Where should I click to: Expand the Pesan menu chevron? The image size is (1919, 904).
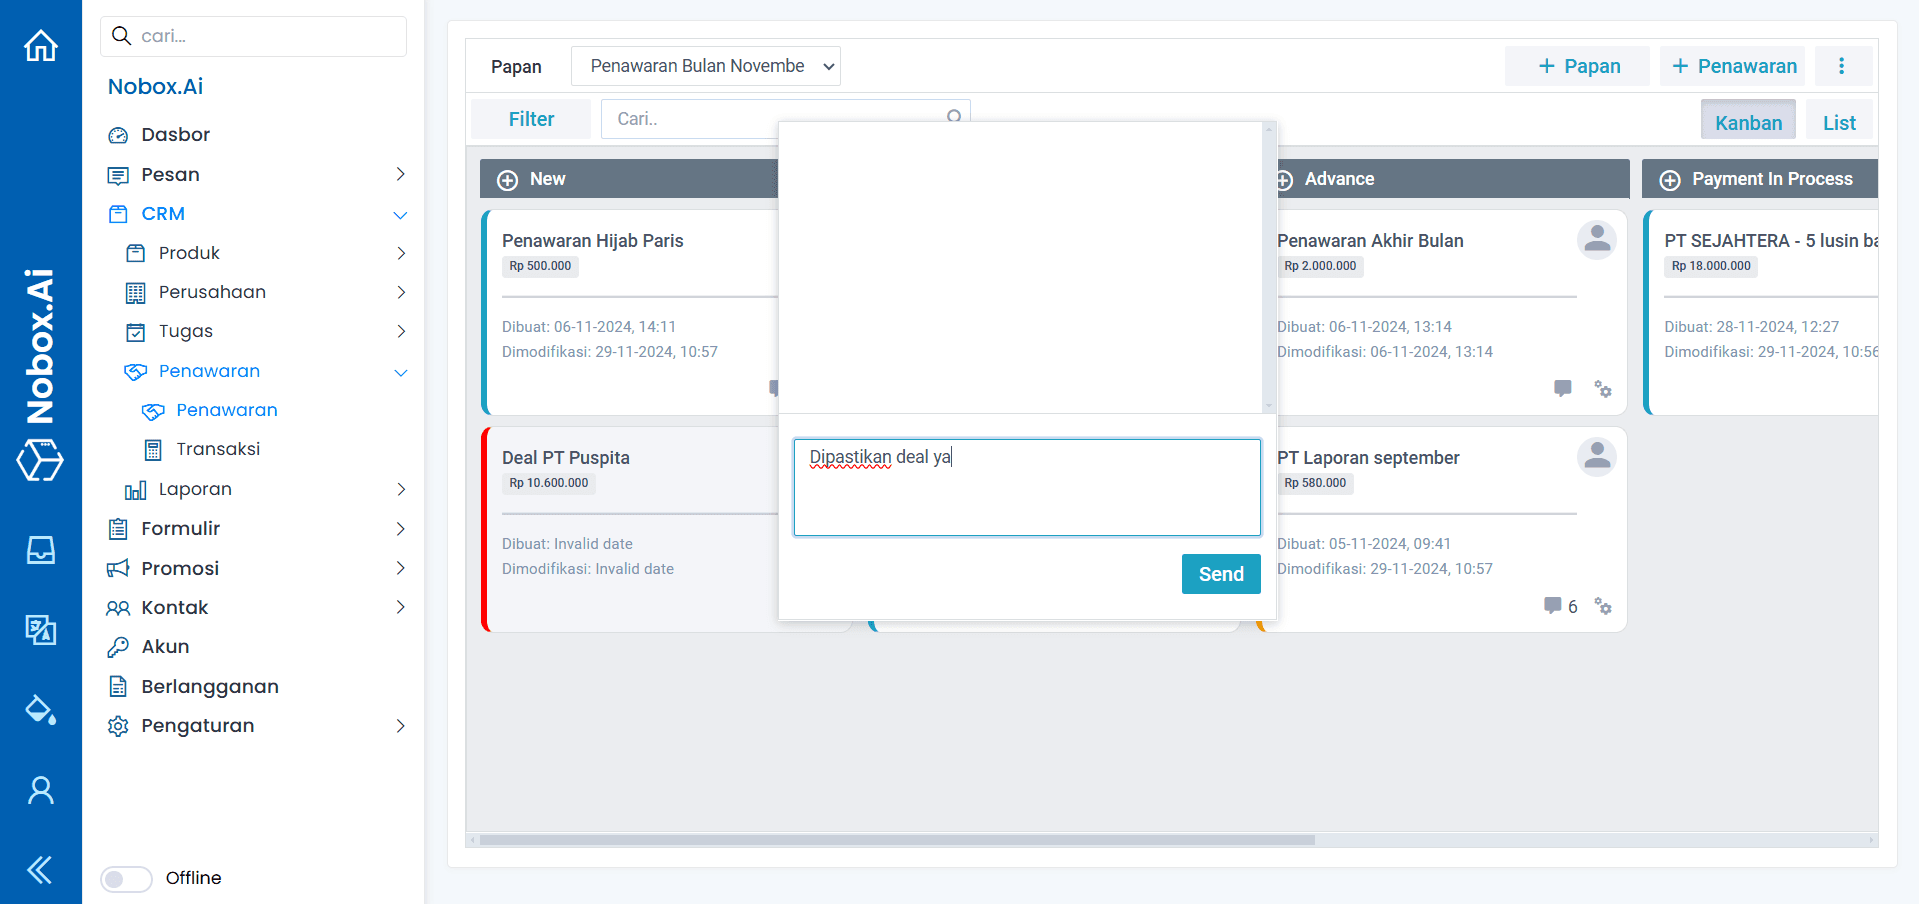[x=400, y=174]
